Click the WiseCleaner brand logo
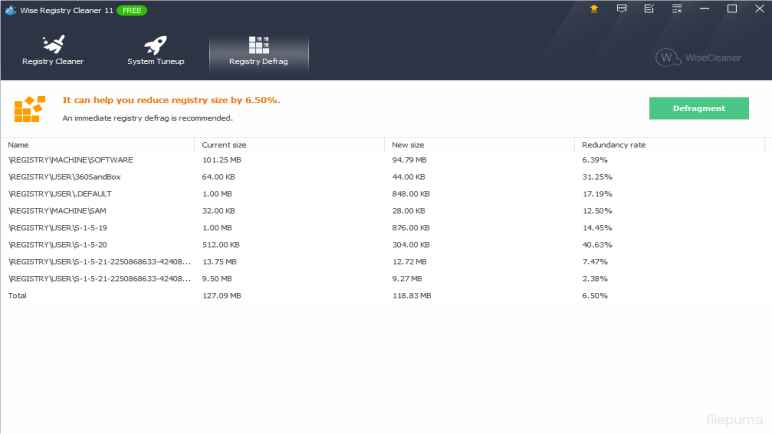This screenshot has height=434, width=772. pyautogui.click(x=700, y=57)
